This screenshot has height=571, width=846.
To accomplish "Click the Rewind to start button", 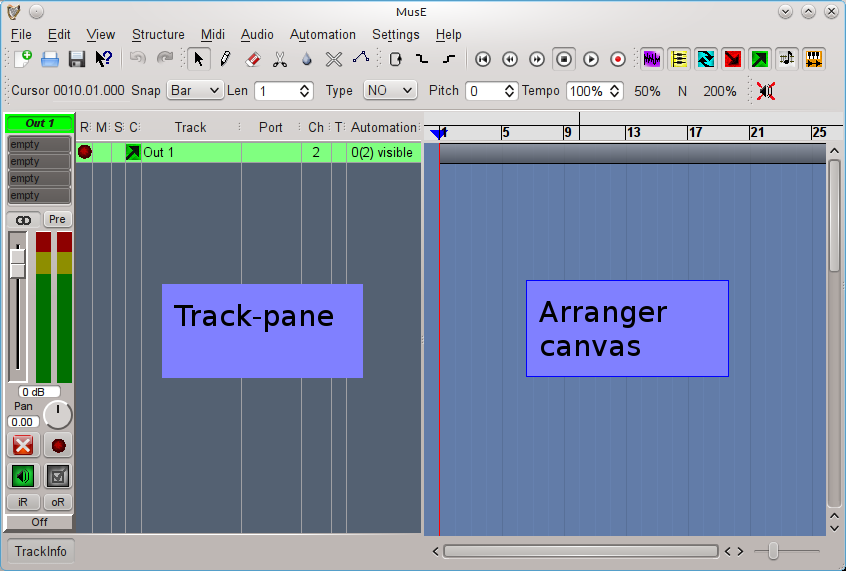I will (x=483, y=59).
